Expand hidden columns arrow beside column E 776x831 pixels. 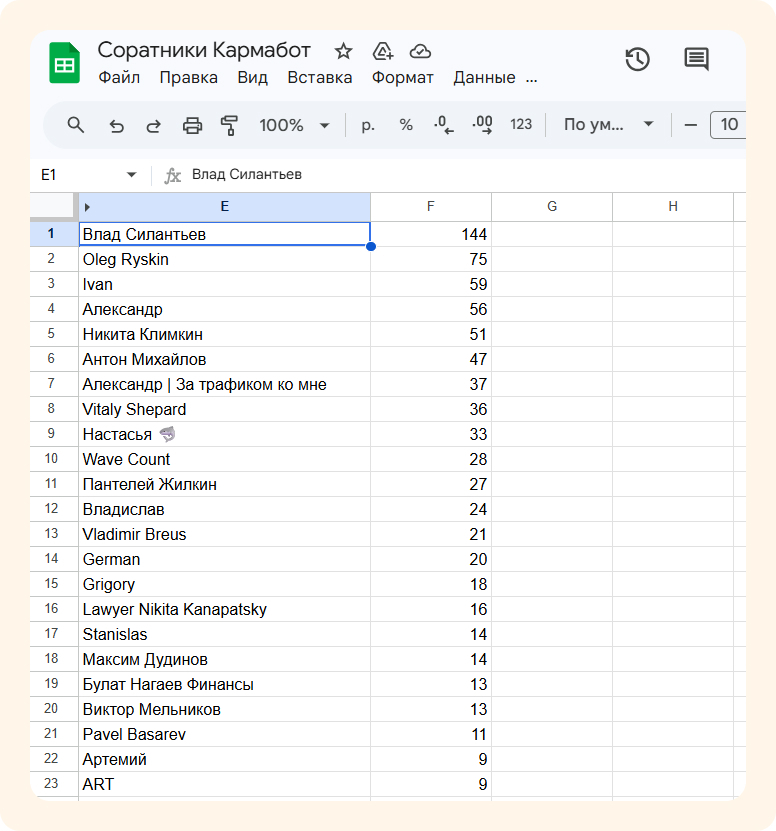coord(87,207)
